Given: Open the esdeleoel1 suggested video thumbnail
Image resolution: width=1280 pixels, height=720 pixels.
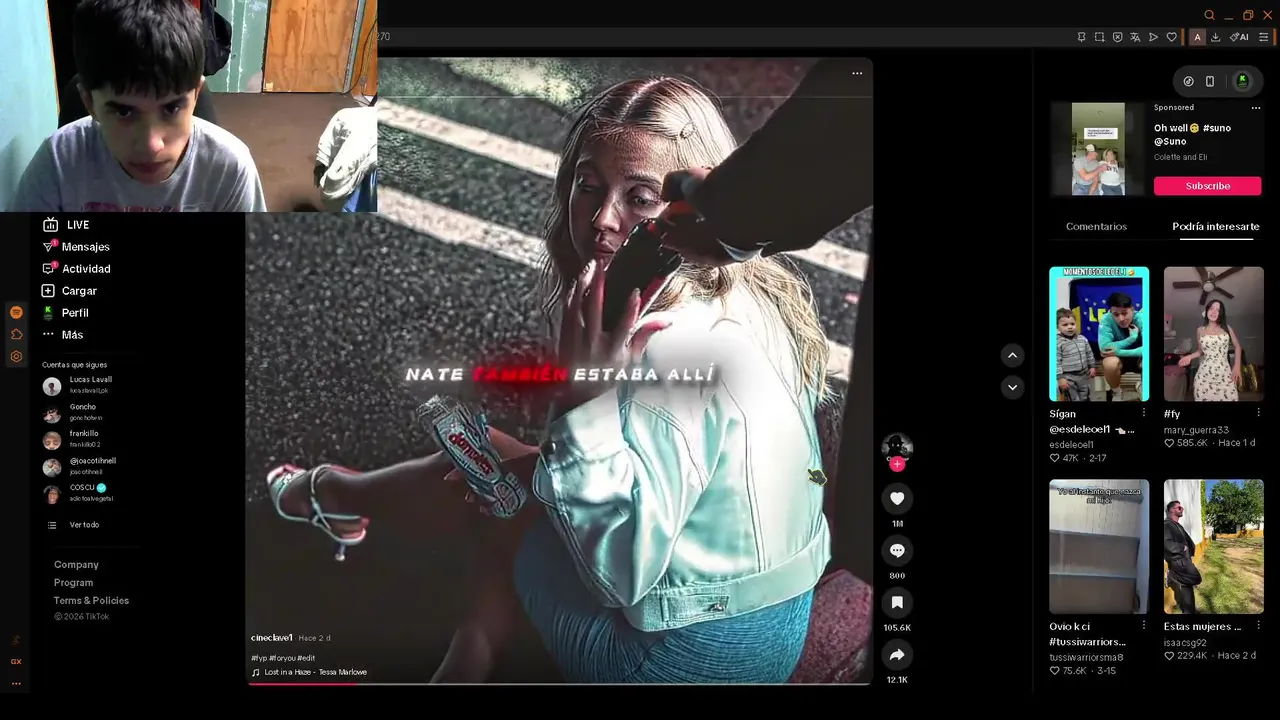Looking at the screenshot, I should pos(1099,334).
